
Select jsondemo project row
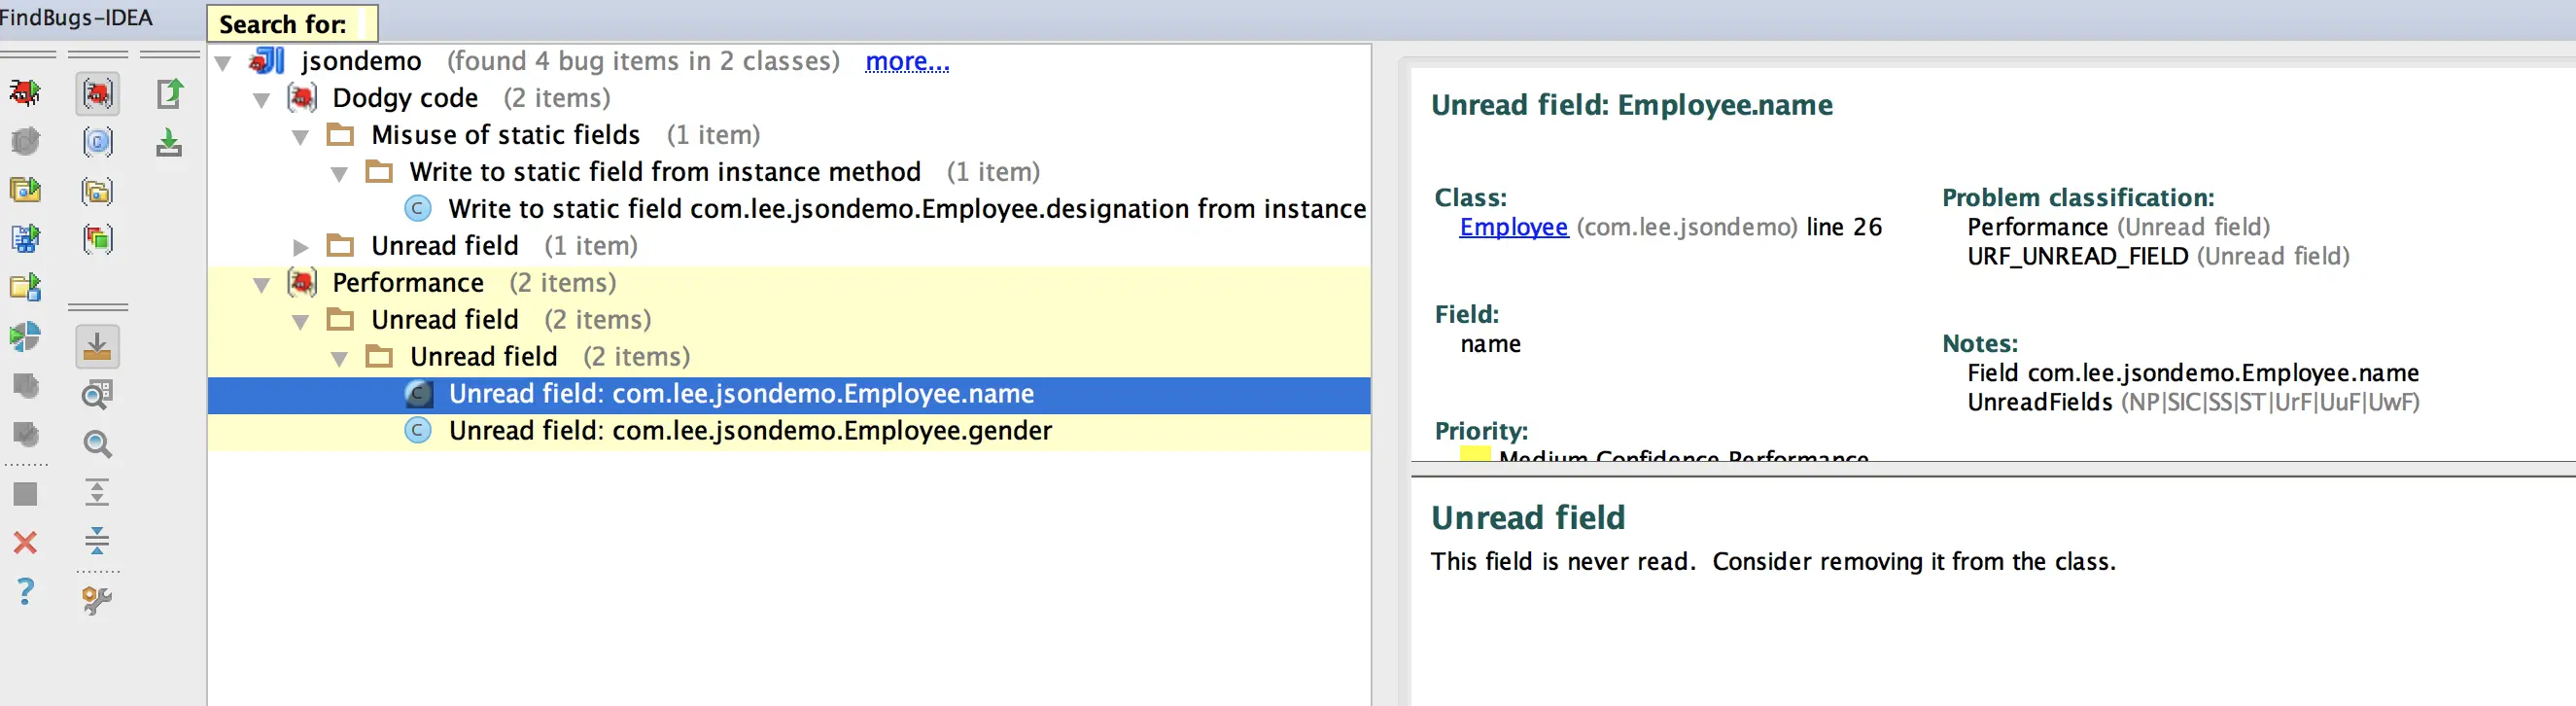[789, 62]
